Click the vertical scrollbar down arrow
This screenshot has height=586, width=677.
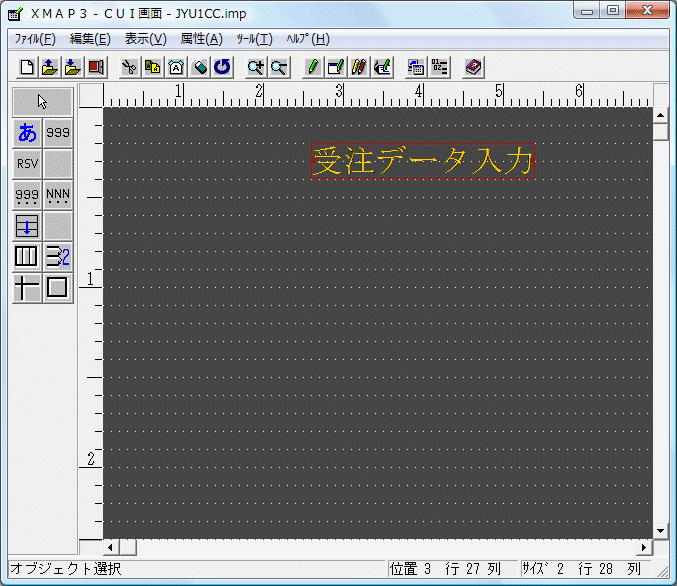click(660, 530)
